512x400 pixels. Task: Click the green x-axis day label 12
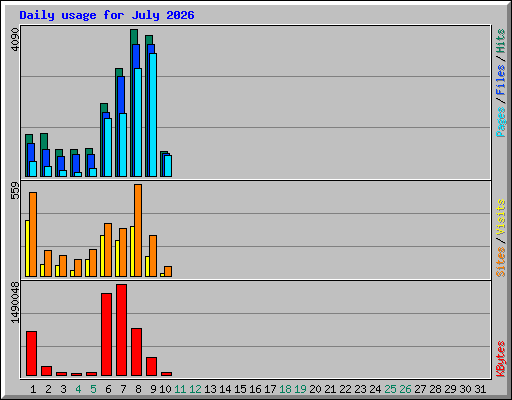(195, 389)
